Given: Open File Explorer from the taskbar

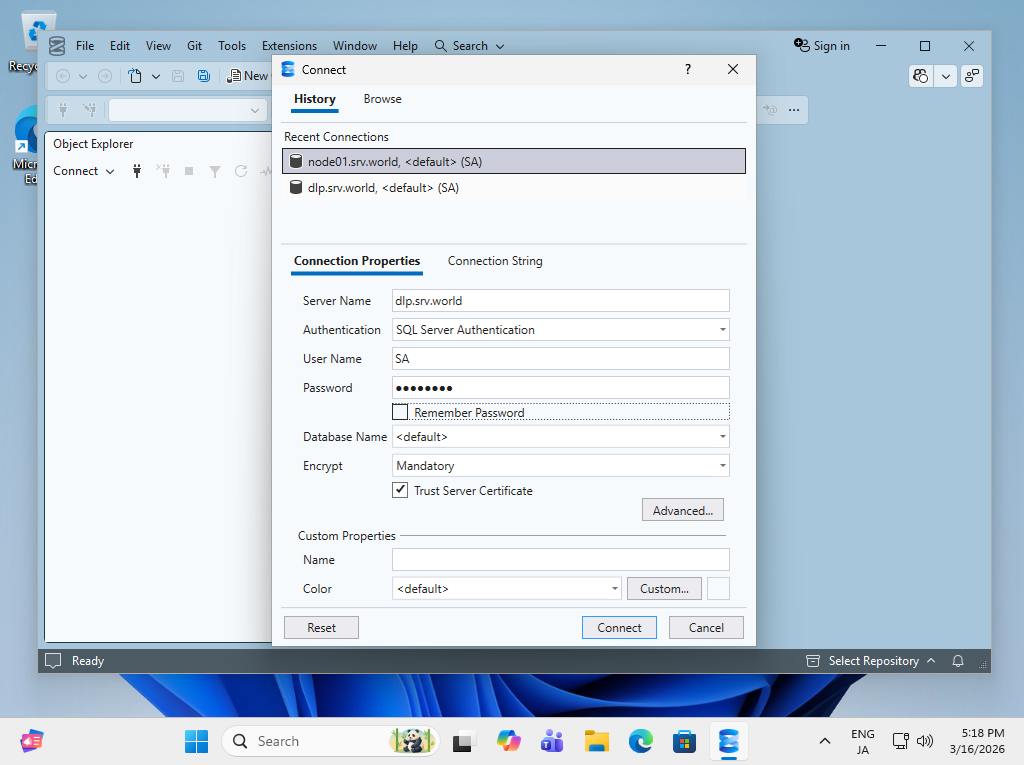Looking at the screenshot, I should pyautogui.click(x=596, y=741).
